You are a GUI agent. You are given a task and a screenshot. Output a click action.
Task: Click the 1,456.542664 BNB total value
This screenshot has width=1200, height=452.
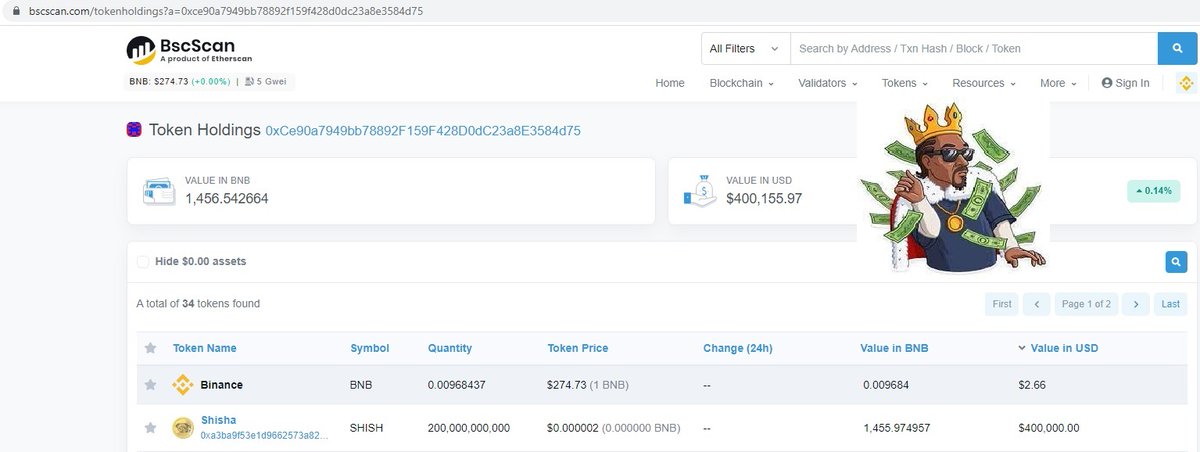point(227,198)
